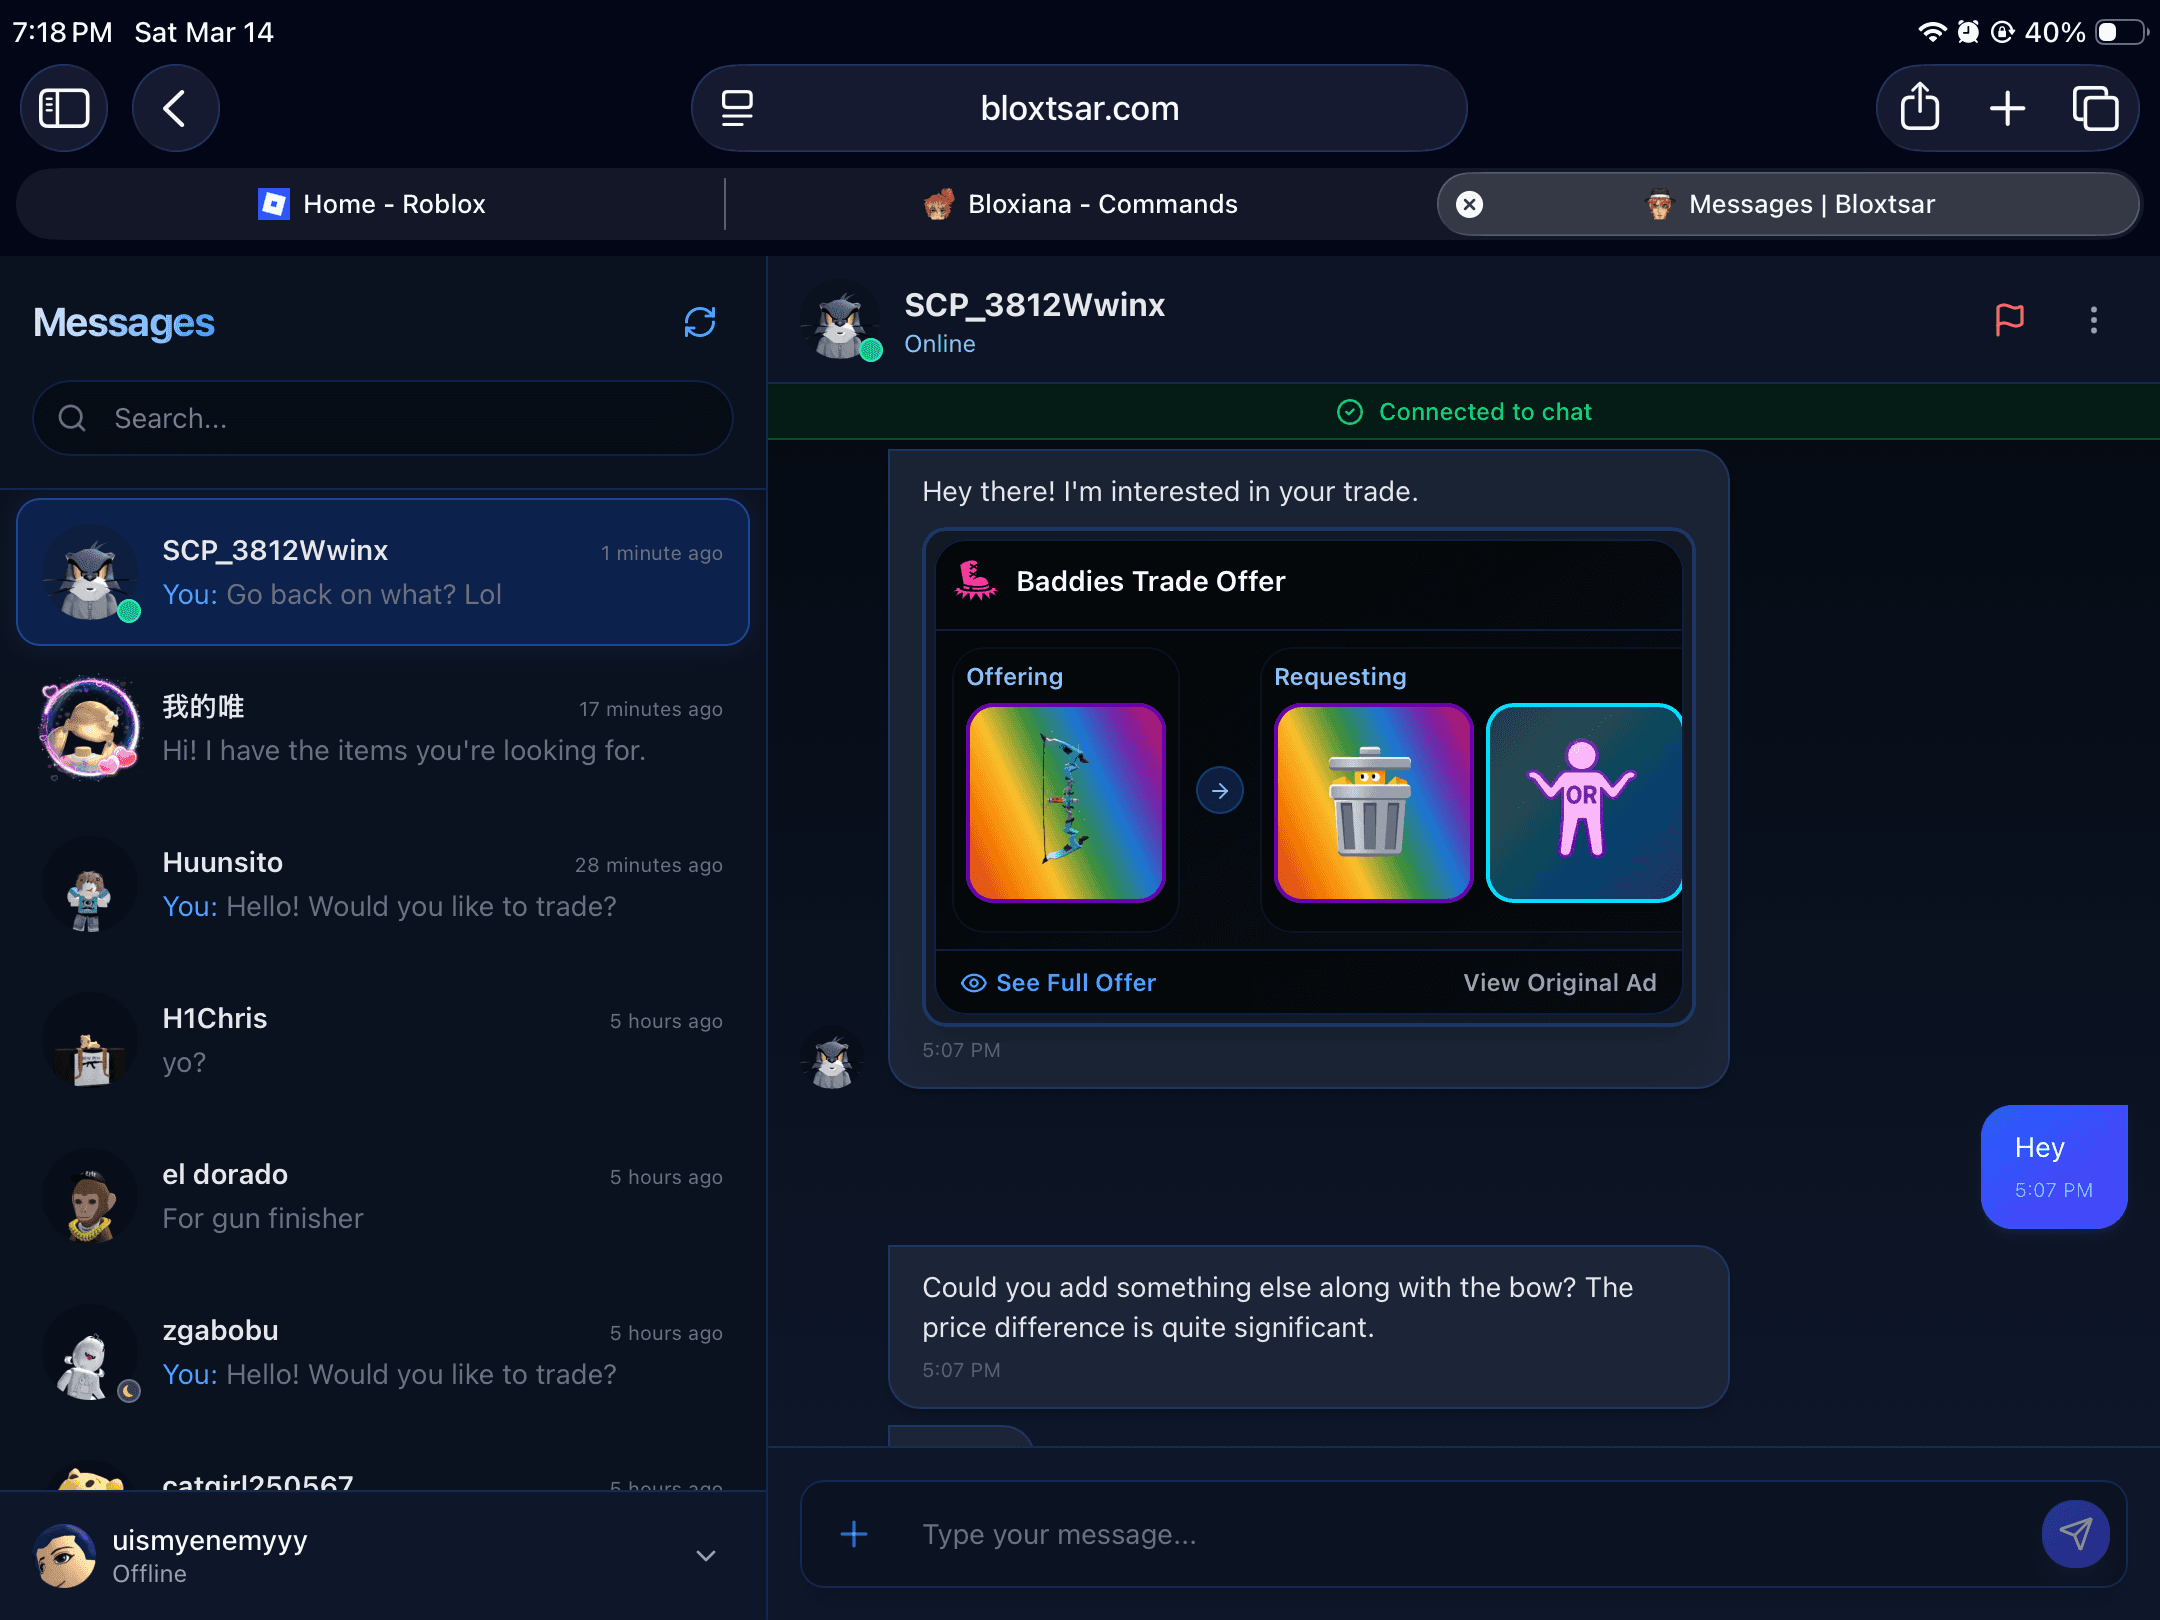
Task: Expand the uismyenemyyy account menu chevron
Action: (x=706, y=1556)
